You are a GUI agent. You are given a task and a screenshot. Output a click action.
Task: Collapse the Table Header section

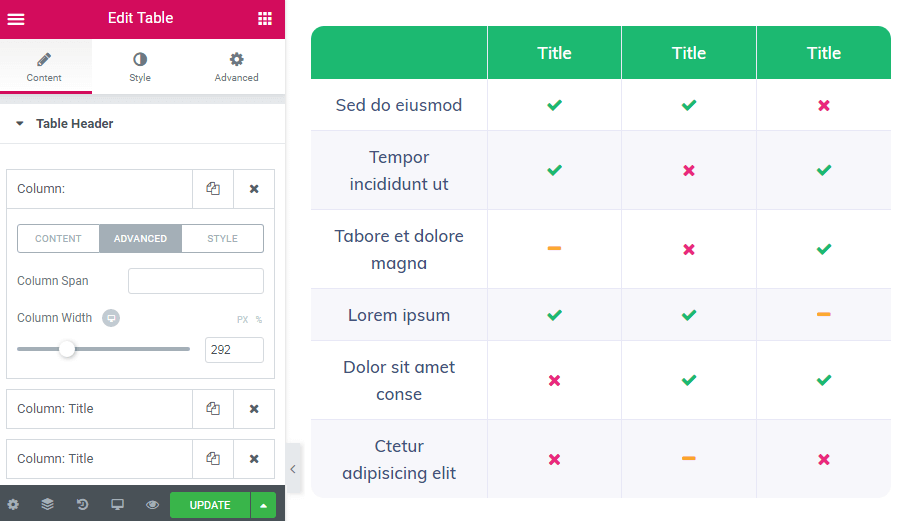(x=20, y=124)
